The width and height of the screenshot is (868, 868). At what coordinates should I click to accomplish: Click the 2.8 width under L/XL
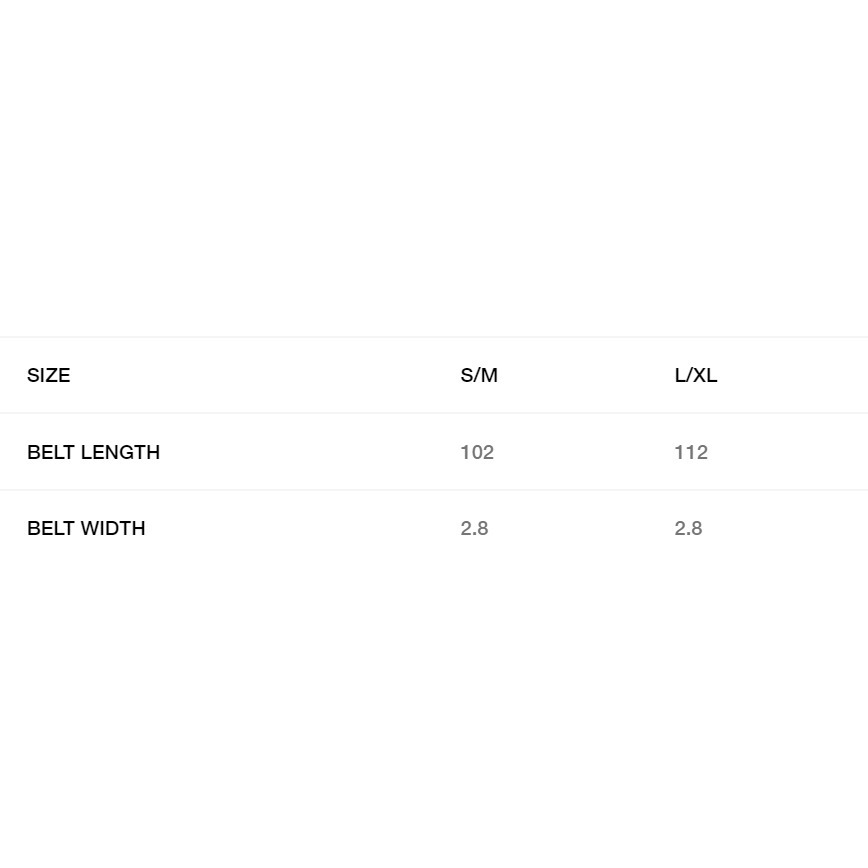coord(688,528)
